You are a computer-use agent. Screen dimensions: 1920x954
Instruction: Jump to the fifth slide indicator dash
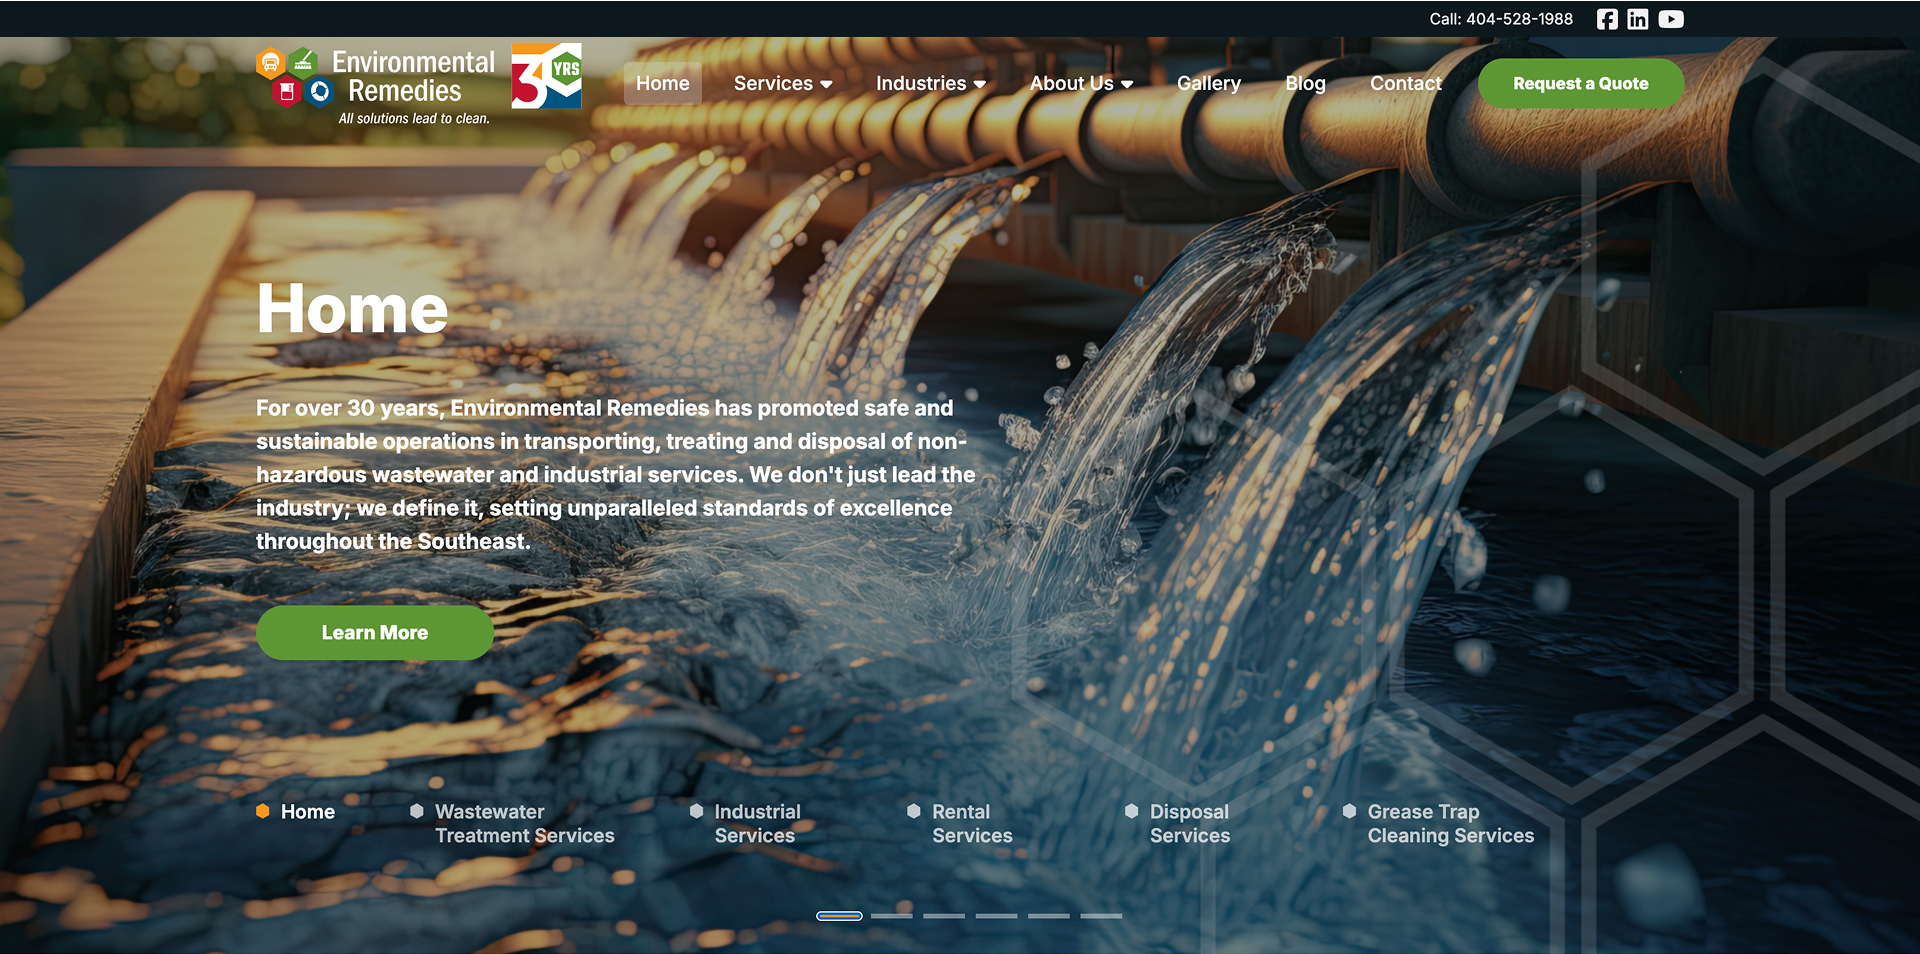(1049, 916)
